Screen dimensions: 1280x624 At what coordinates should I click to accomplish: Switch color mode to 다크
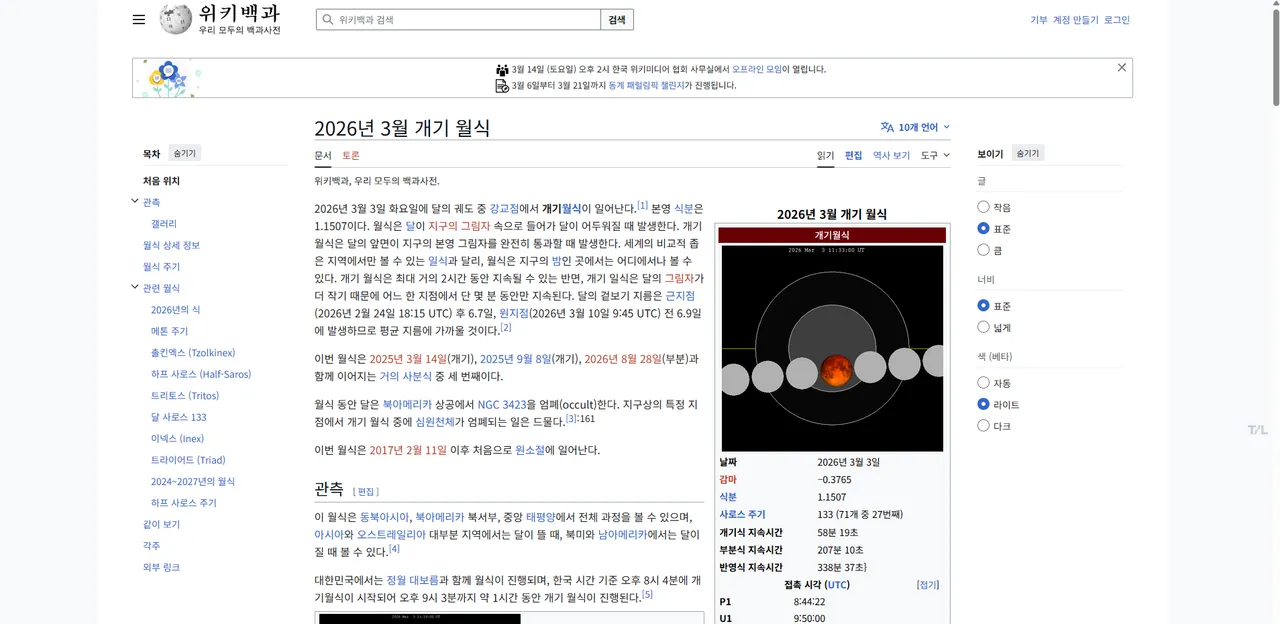983,426
